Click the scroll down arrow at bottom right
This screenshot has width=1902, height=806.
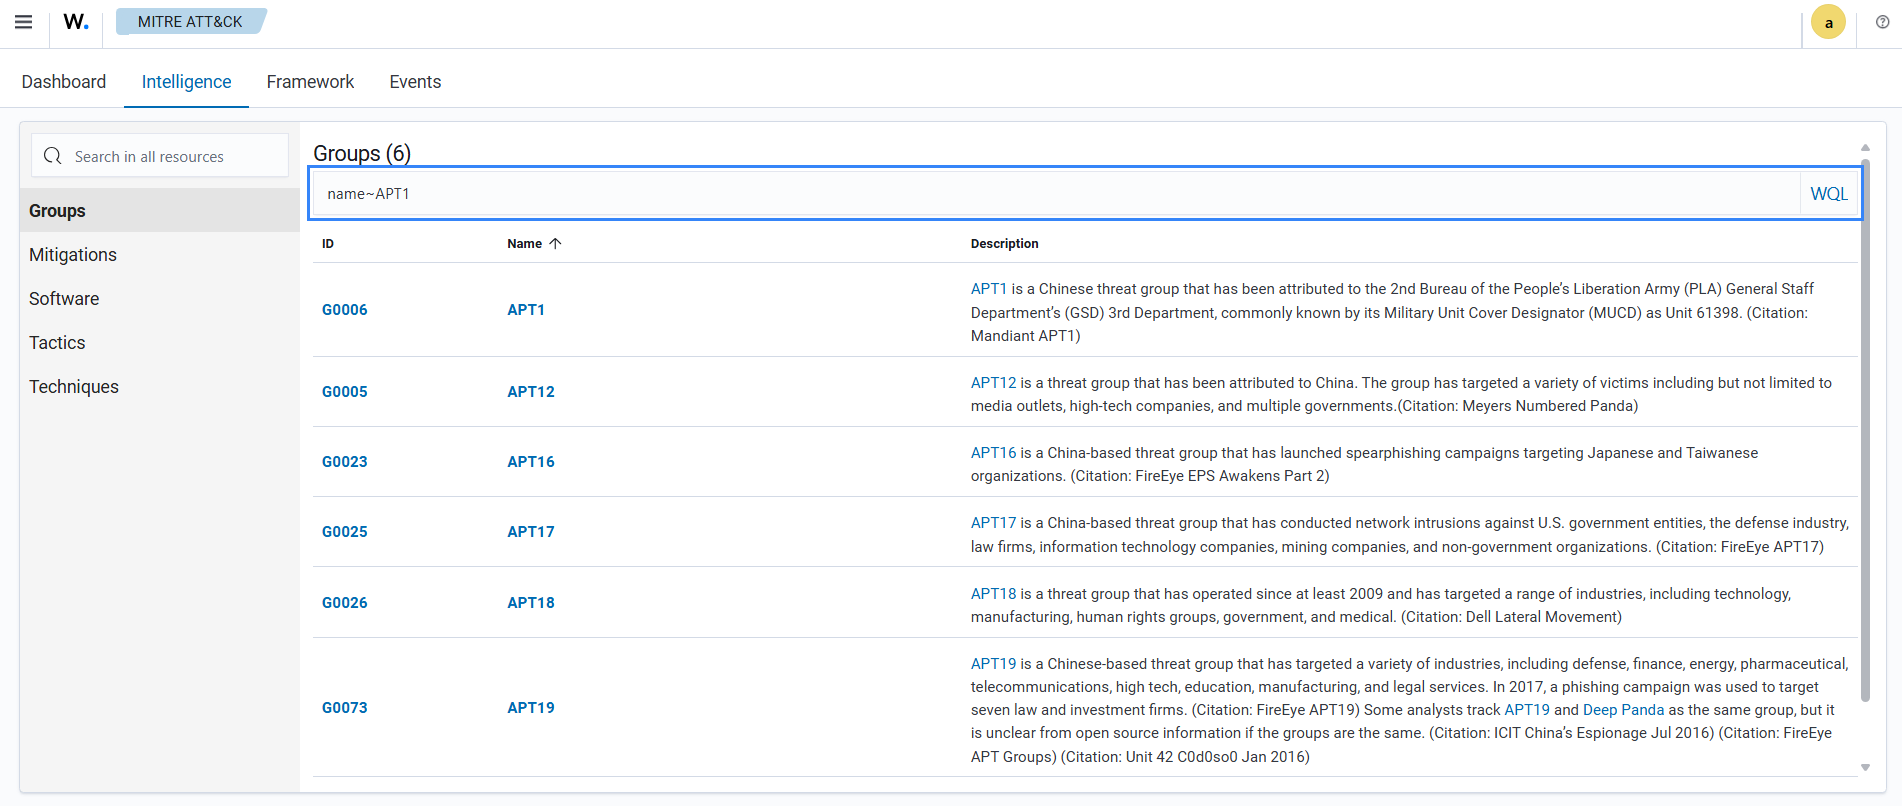coord(1865,768)
